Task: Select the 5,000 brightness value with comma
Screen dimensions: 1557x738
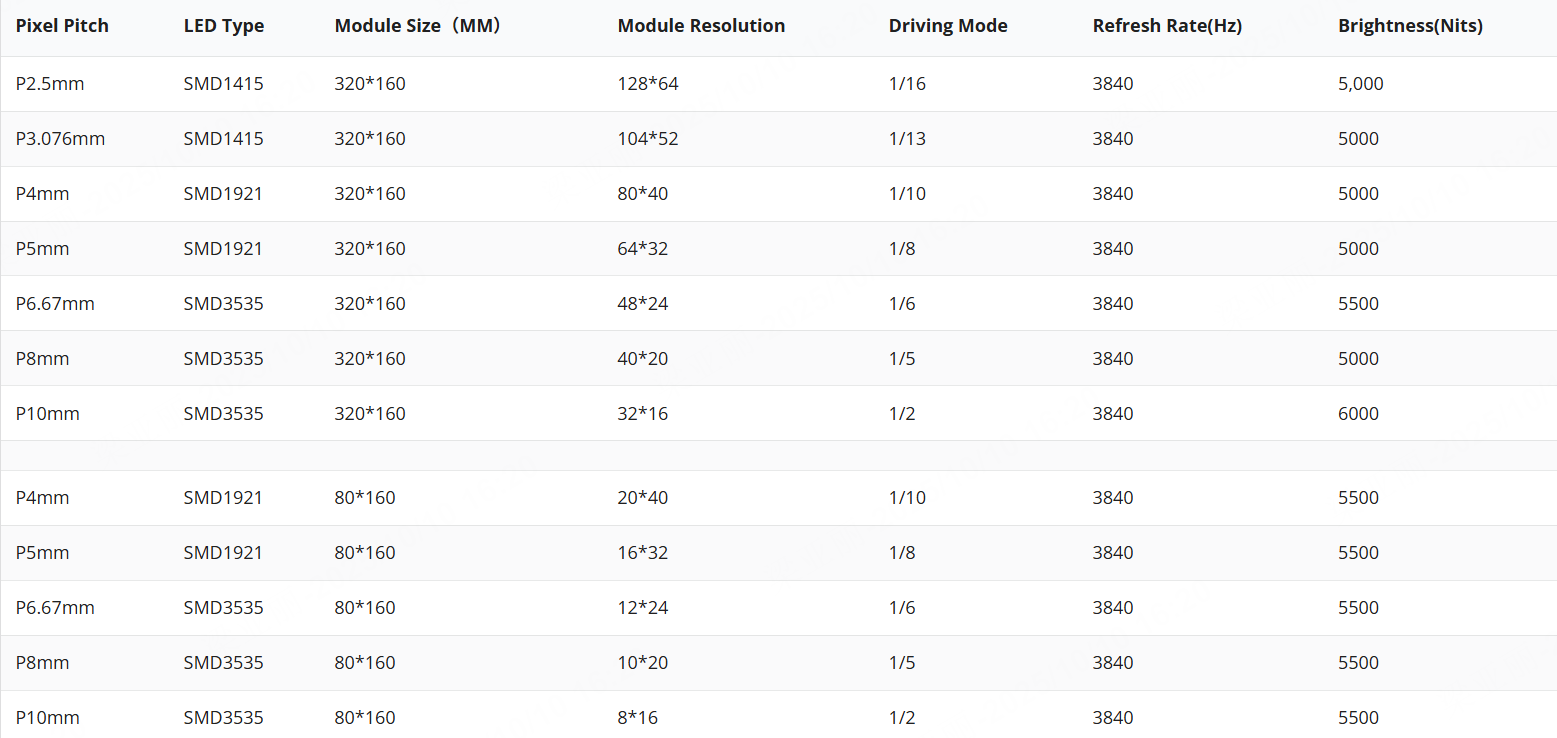Action: coord(1360,84)
